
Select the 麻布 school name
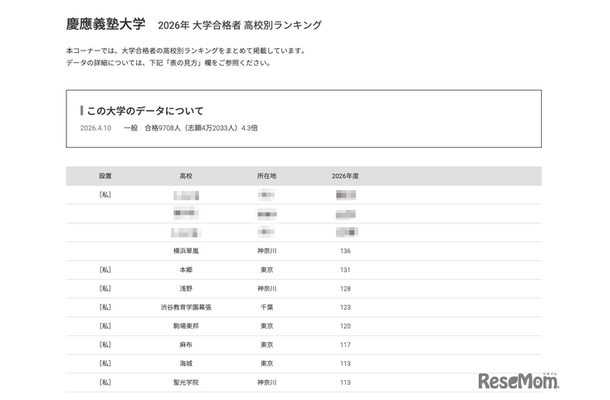click(x=186, y=344)
